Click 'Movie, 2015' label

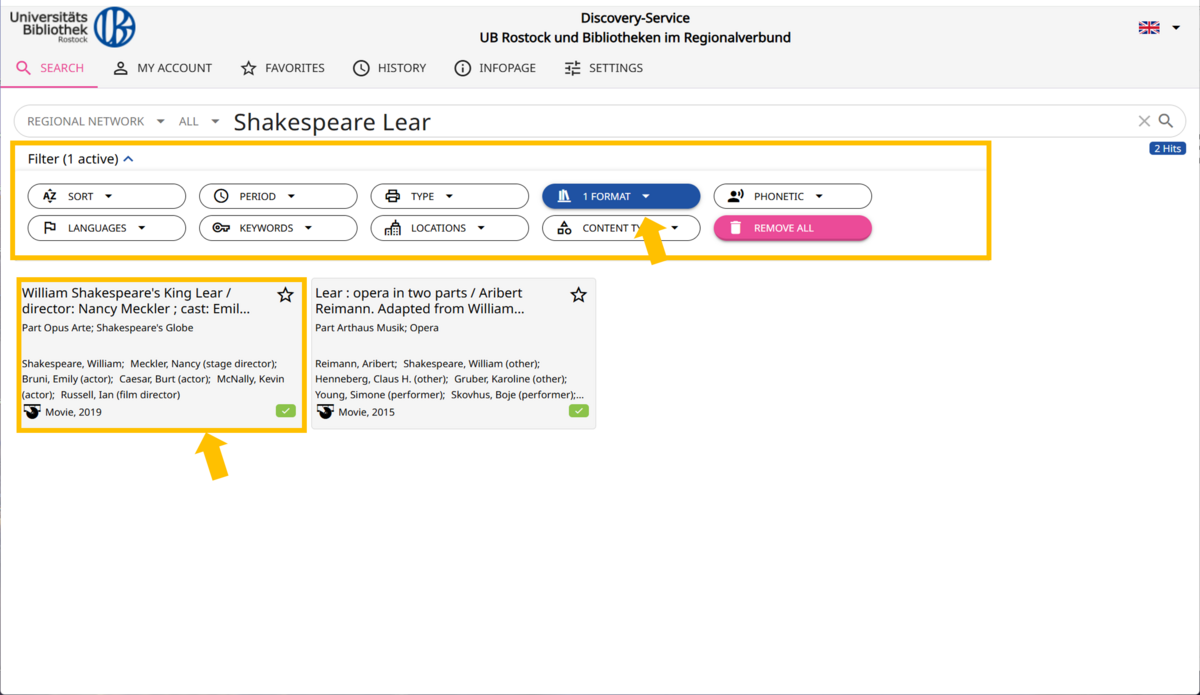pos(367,412)
